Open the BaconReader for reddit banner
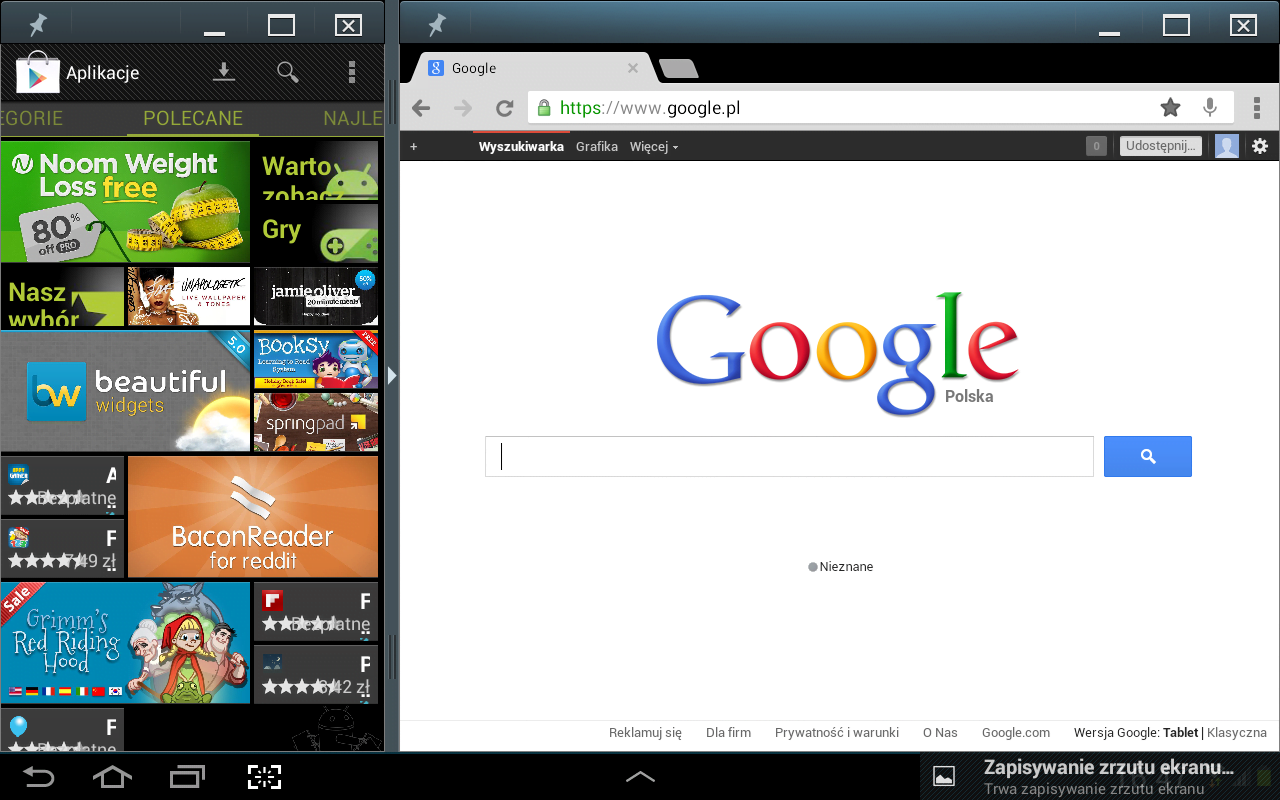Screen dimensions: 1280x800 (x=253, y=517)
